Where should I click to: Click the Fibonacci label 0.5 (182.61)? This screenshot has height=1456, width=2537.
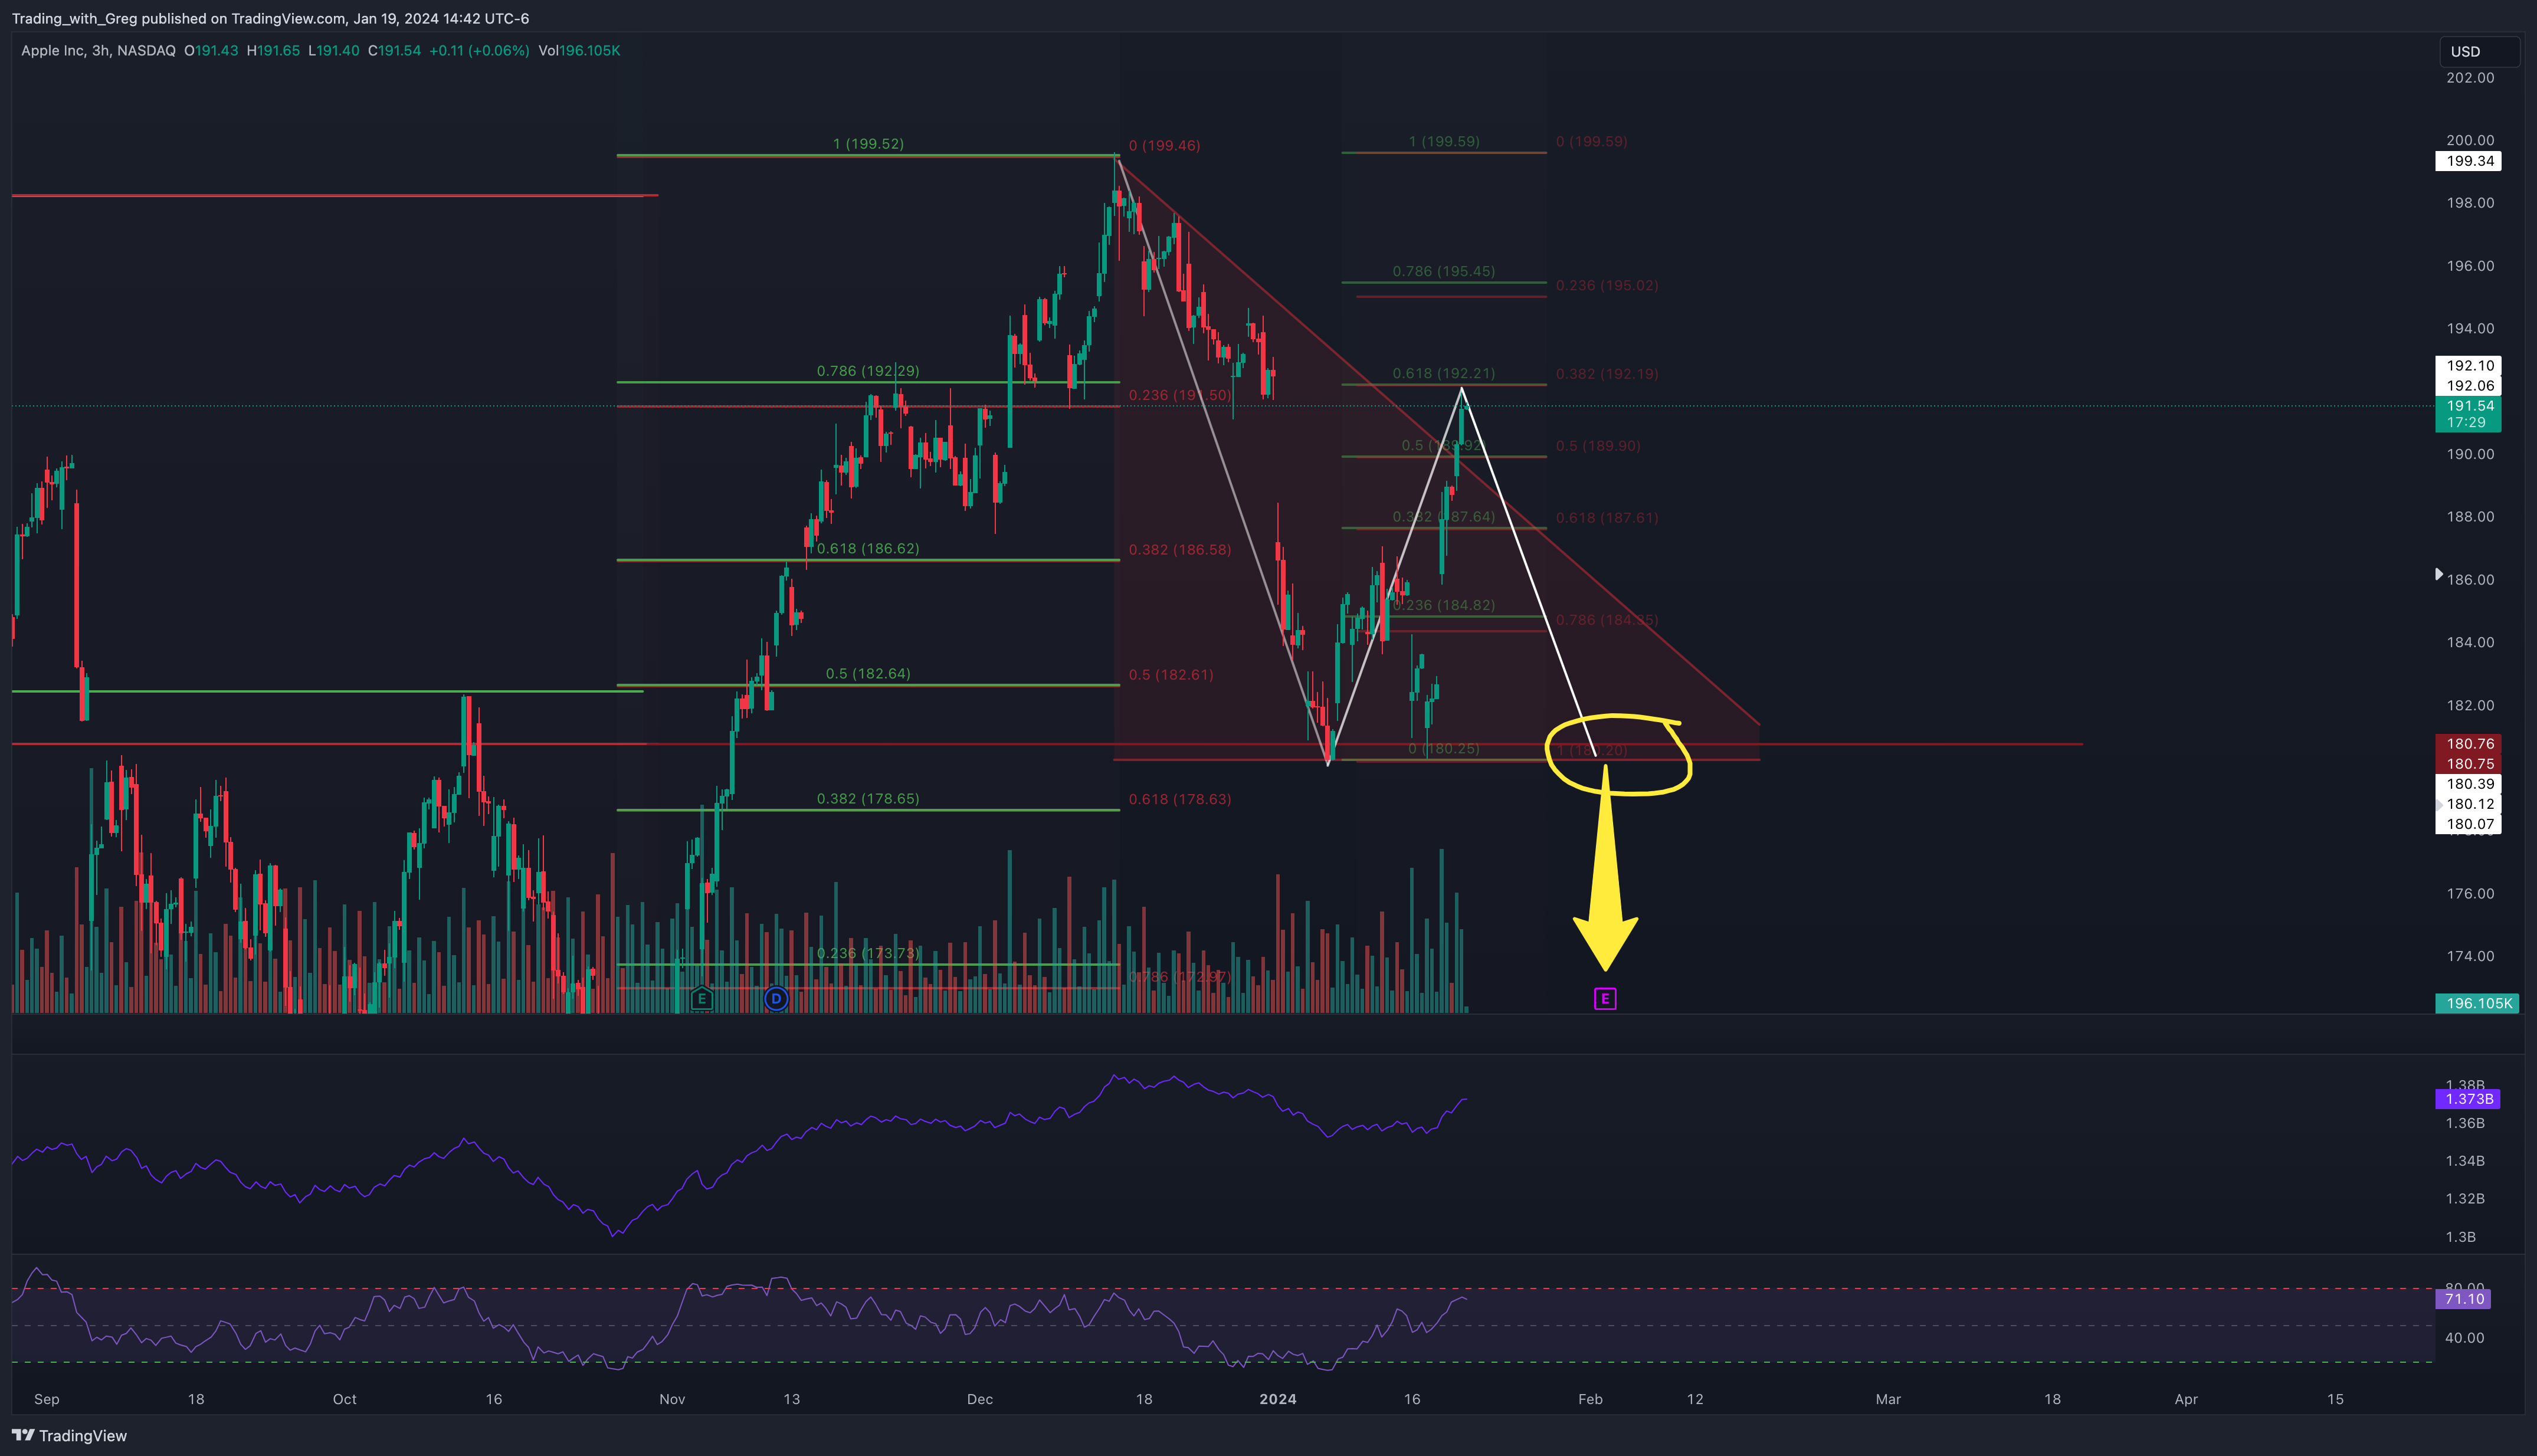click(1171, 674)
